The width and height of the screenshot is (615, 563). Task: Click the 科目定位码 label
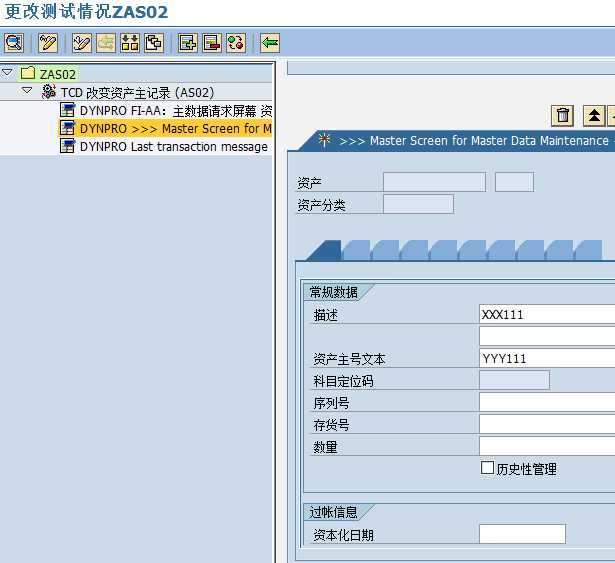click(x=343, y=381)
